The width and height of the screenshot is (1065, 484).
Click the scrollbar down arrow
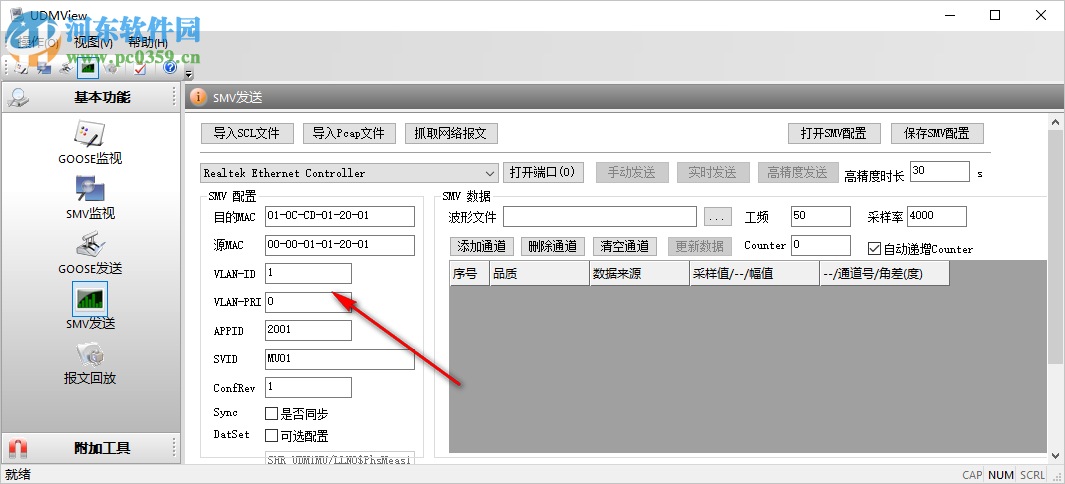[1056, 454]
